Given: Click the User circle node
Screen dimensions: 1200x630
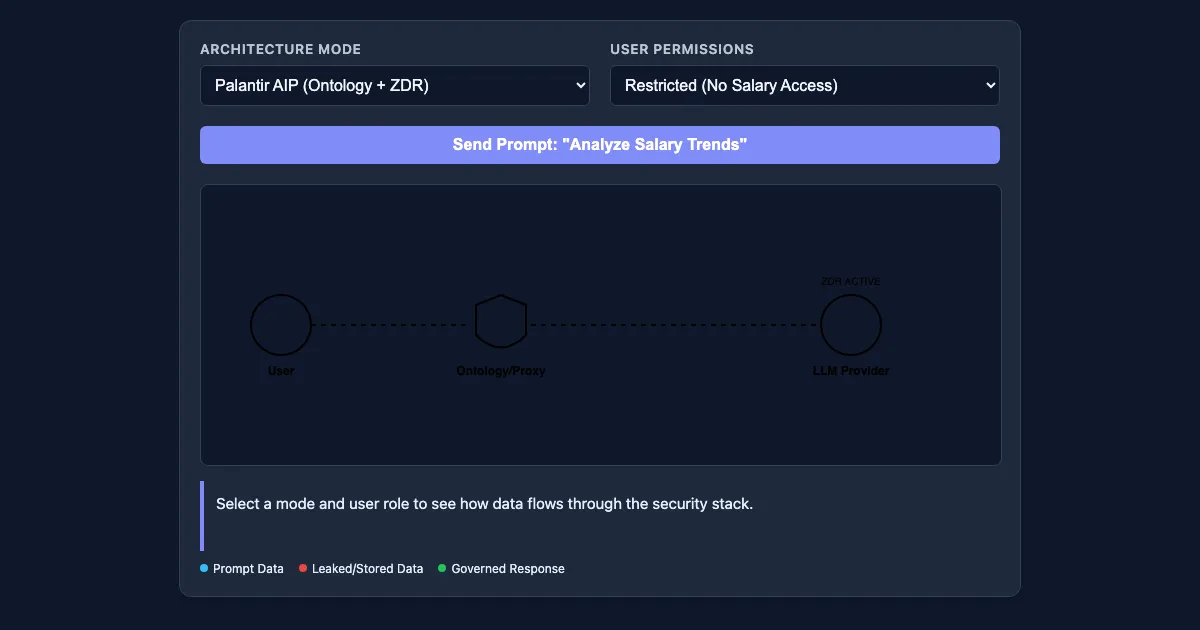Looking at the screenshot, I should tap(281, 325).
